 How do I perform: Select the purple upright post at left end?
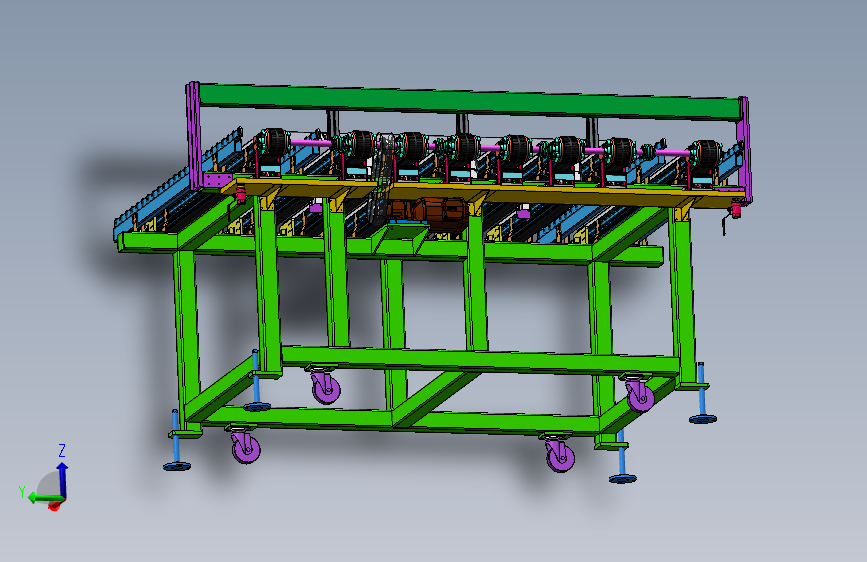(x=194, y=136)
